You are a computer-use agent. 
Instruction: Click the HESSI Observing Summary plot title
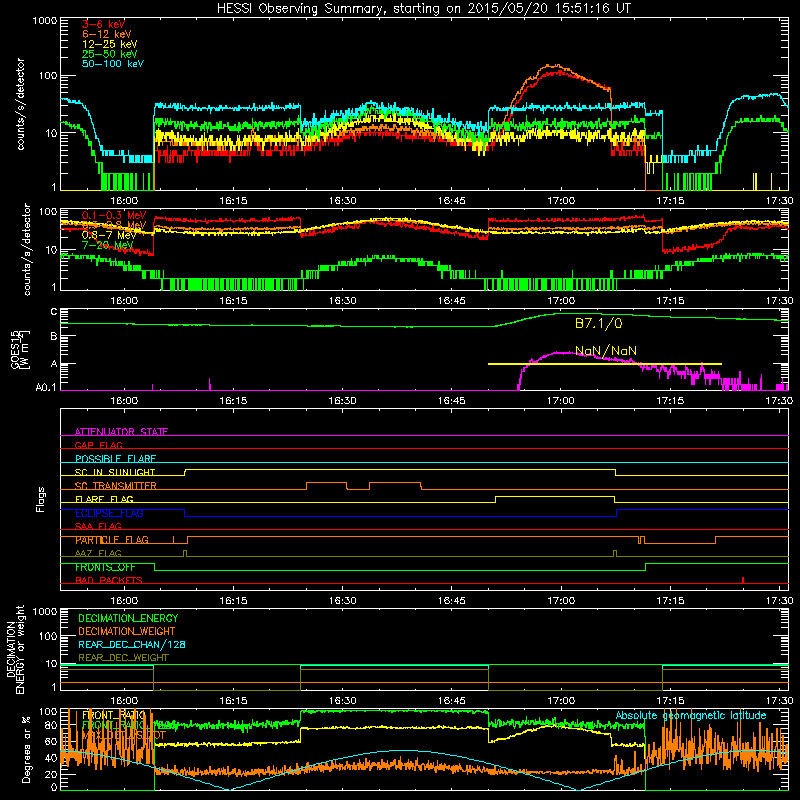pyautogui.click(x=423, y=9)
